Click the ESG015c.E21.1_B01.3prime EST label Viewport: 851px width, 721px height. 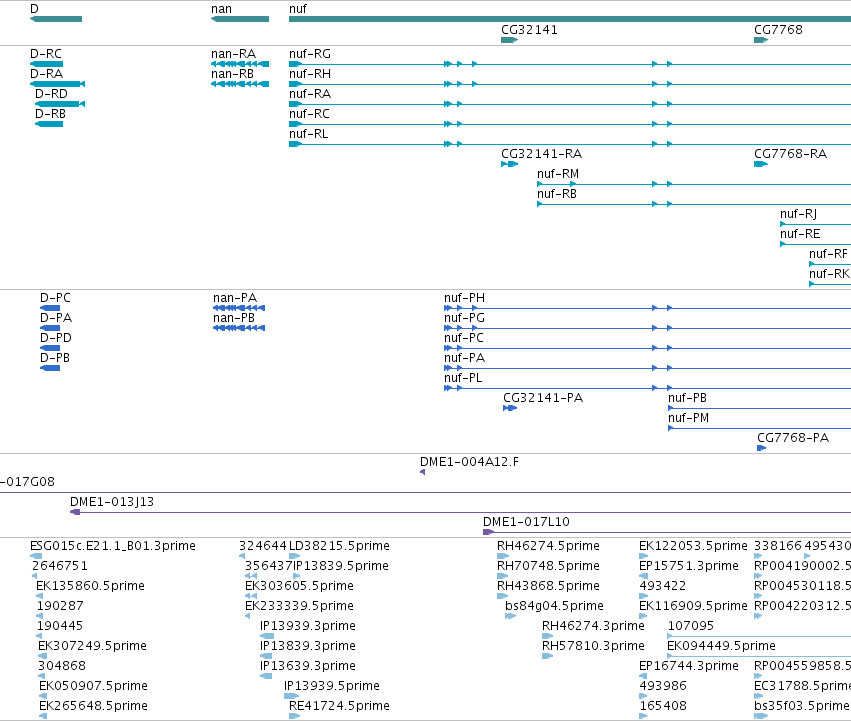tap(113, 546)
